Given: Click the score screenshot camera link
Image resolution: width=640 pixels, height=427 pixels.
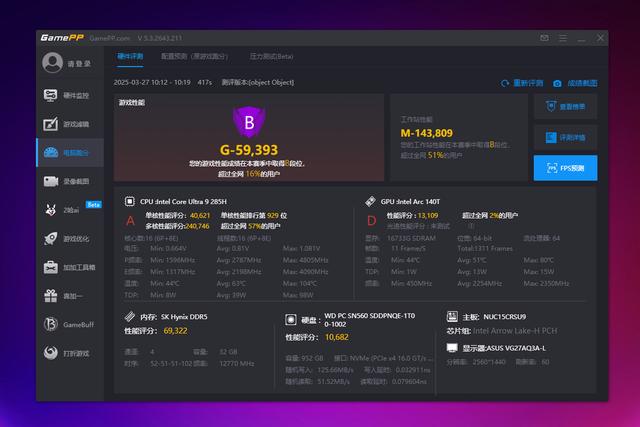Looking at the screenshot, I should (576, 83).
